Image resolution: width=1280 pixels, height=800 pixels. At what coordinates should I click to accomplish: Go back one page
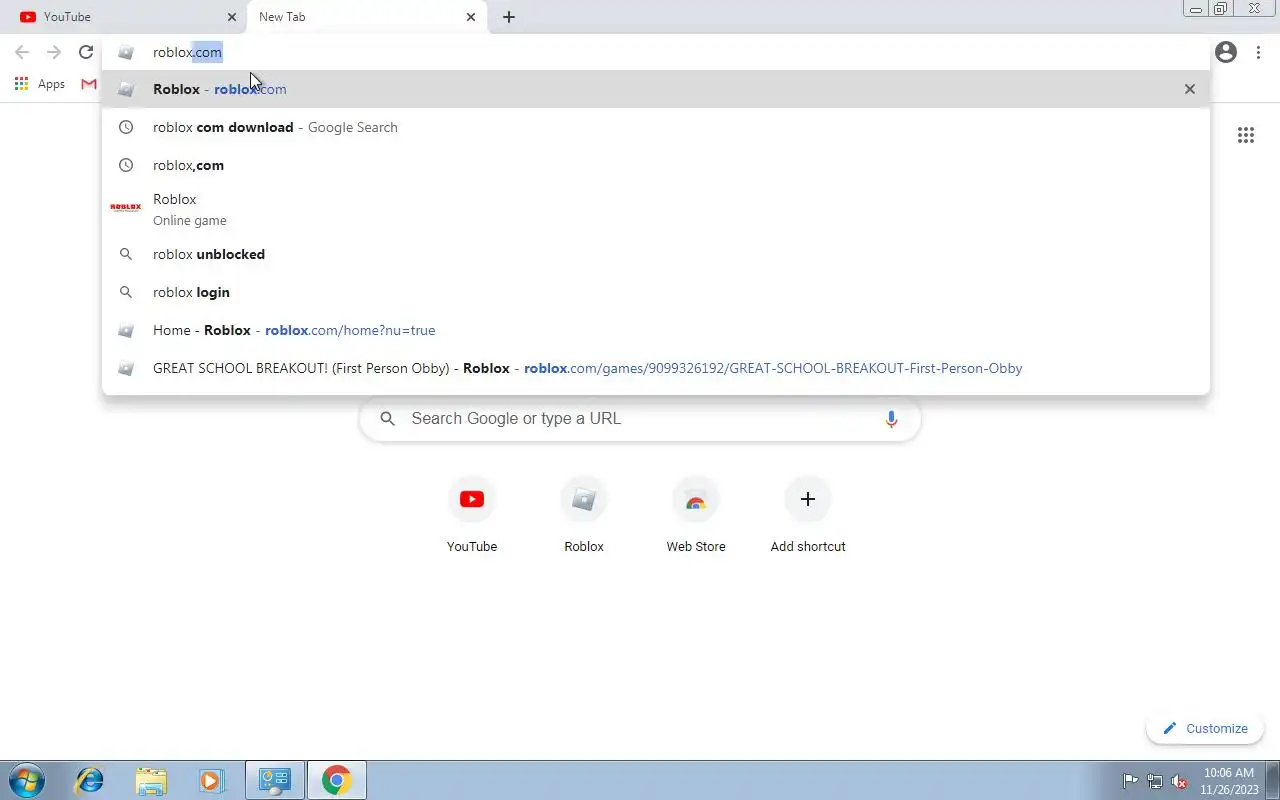(x=22, y=52)
